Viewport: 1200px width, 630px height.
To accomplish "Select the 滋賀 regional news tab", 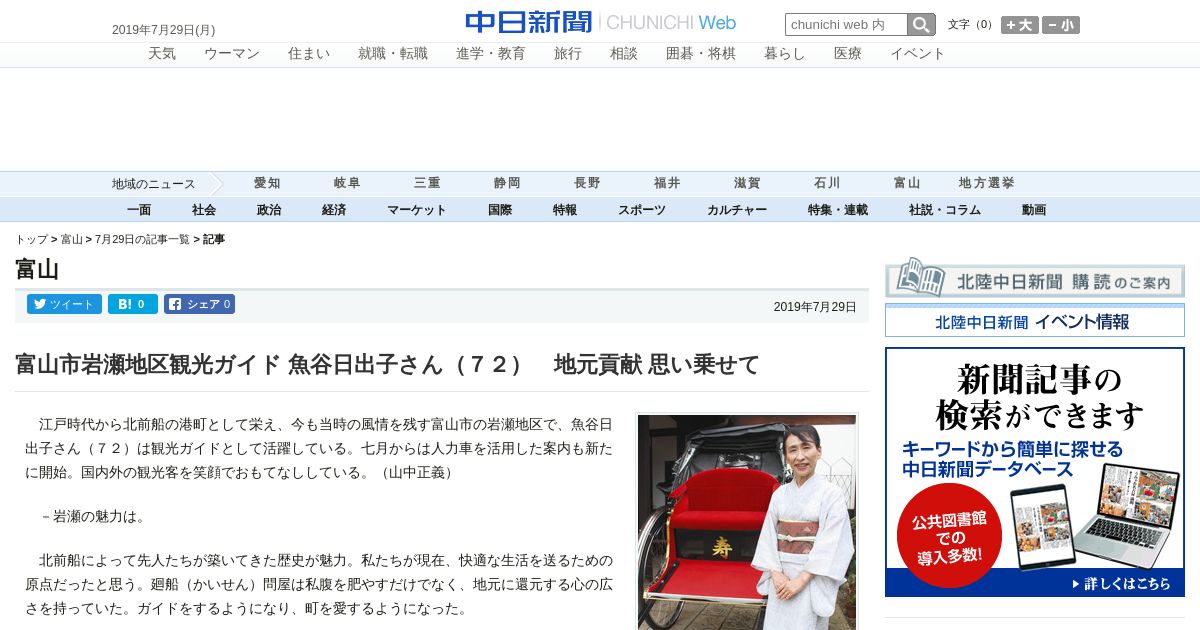I will (747, 183).
